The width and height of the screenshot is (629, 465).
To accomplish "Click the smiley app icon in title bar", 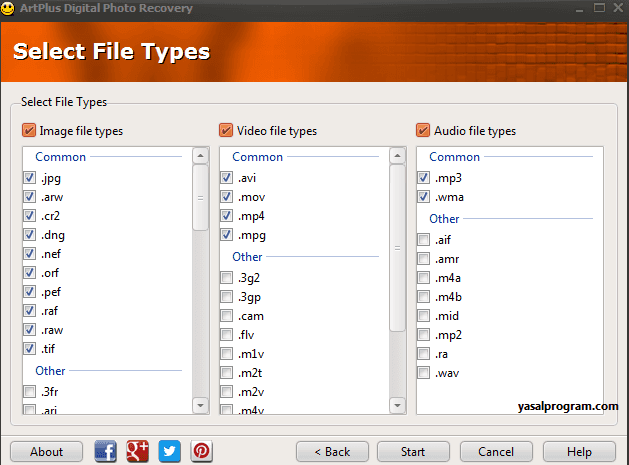I will pos(8,8).
